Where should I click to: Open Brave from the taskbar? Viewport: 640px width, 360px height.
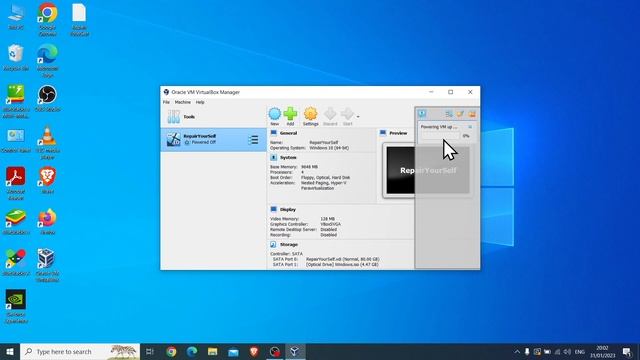click(x=254, y=351)
